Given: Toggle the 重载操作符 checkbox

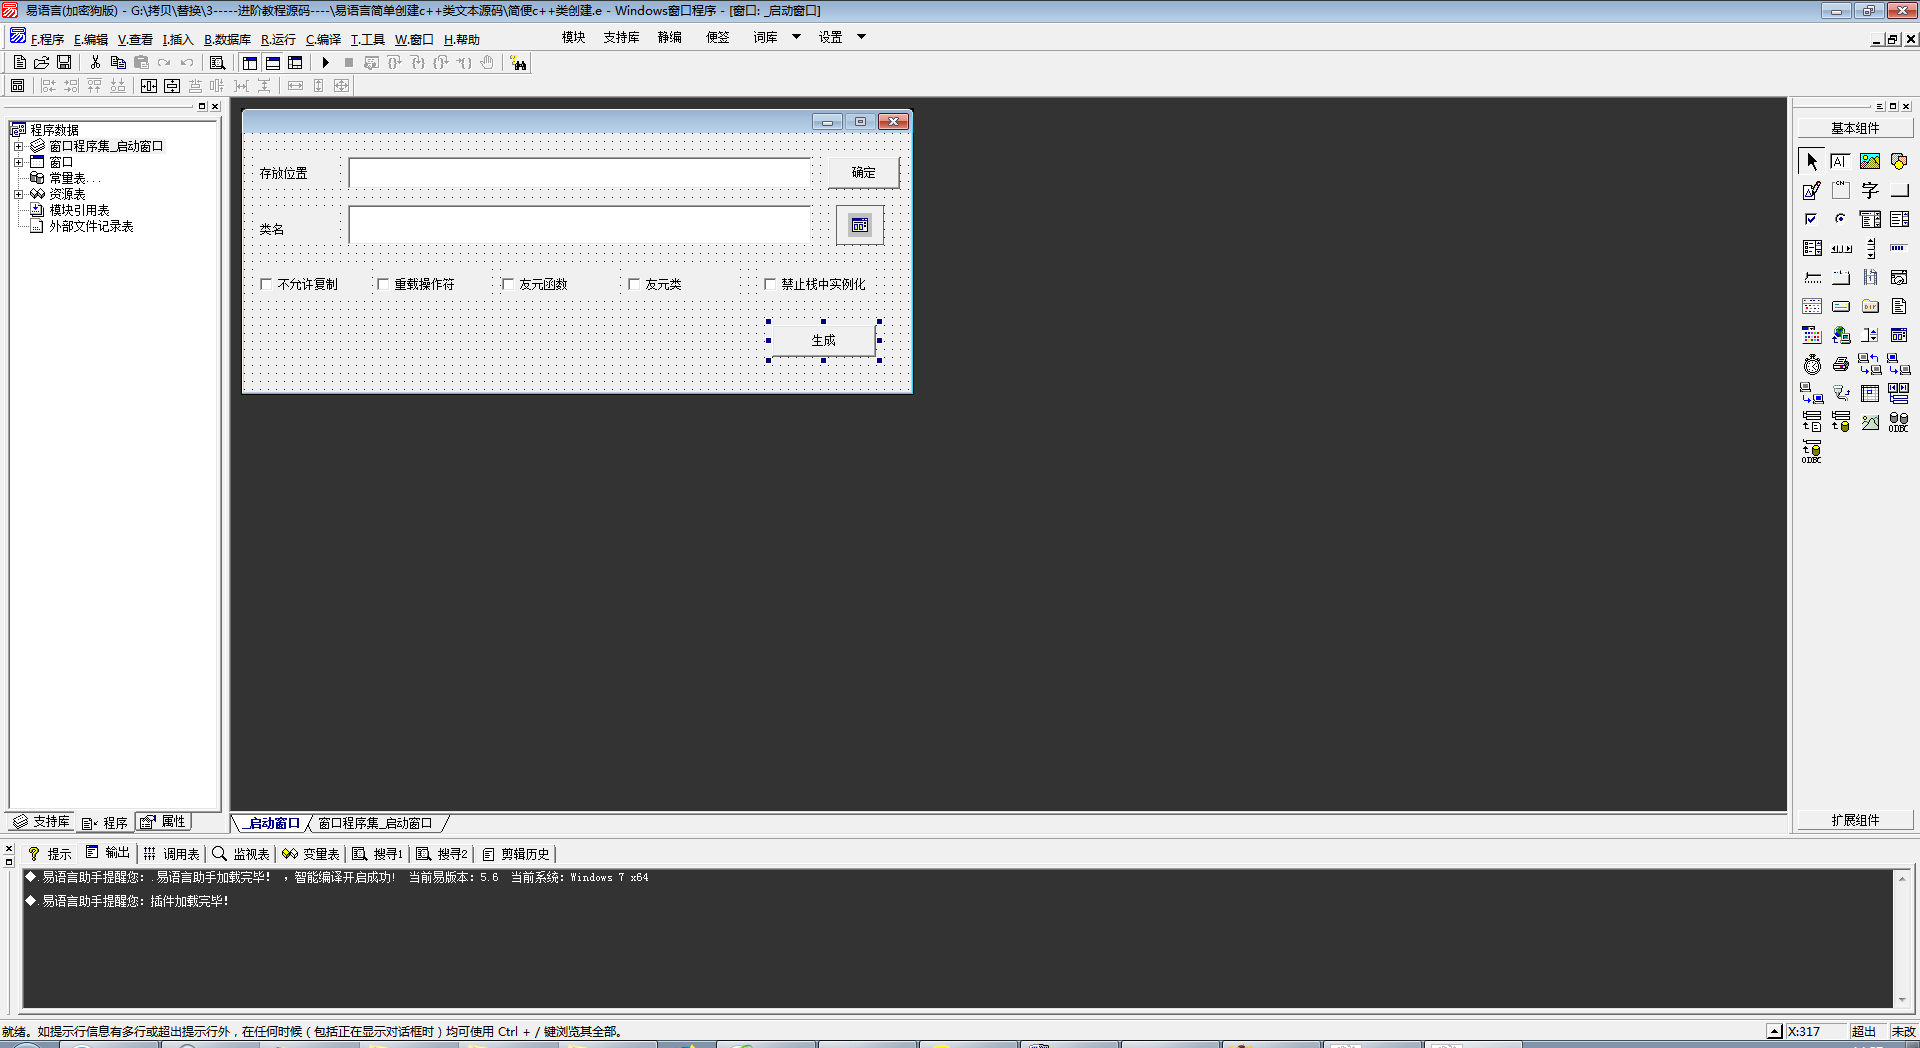Looking at the screenshot, I should click(x=383, y=284).
